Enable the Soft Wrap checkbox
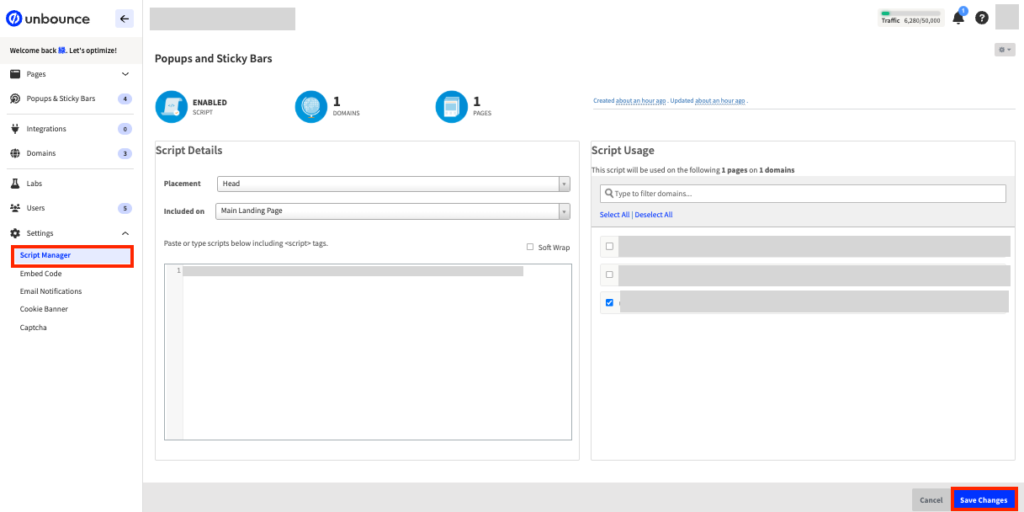Screen dimensions: 1024x512 point(530,247)
